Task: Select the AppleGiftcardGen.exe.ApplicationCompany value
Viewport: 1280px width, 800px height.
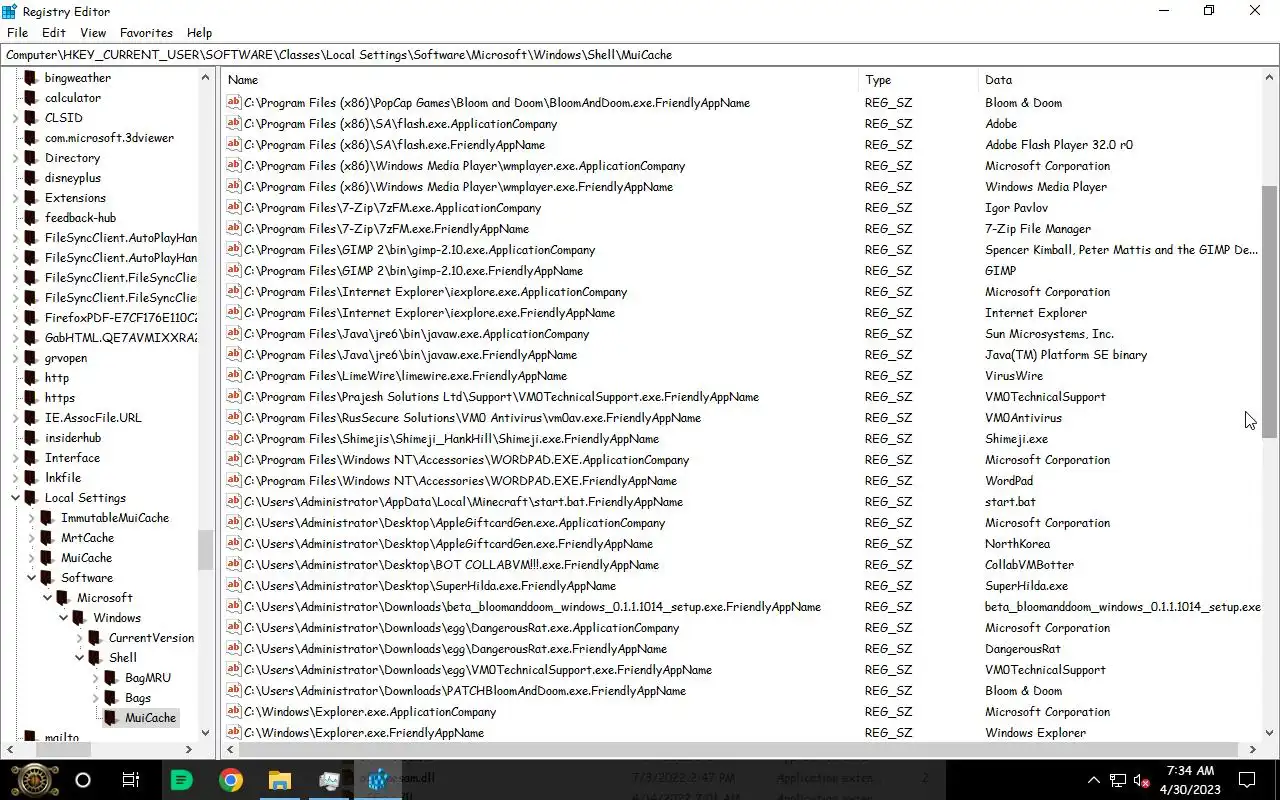Action: coord(454,522)
